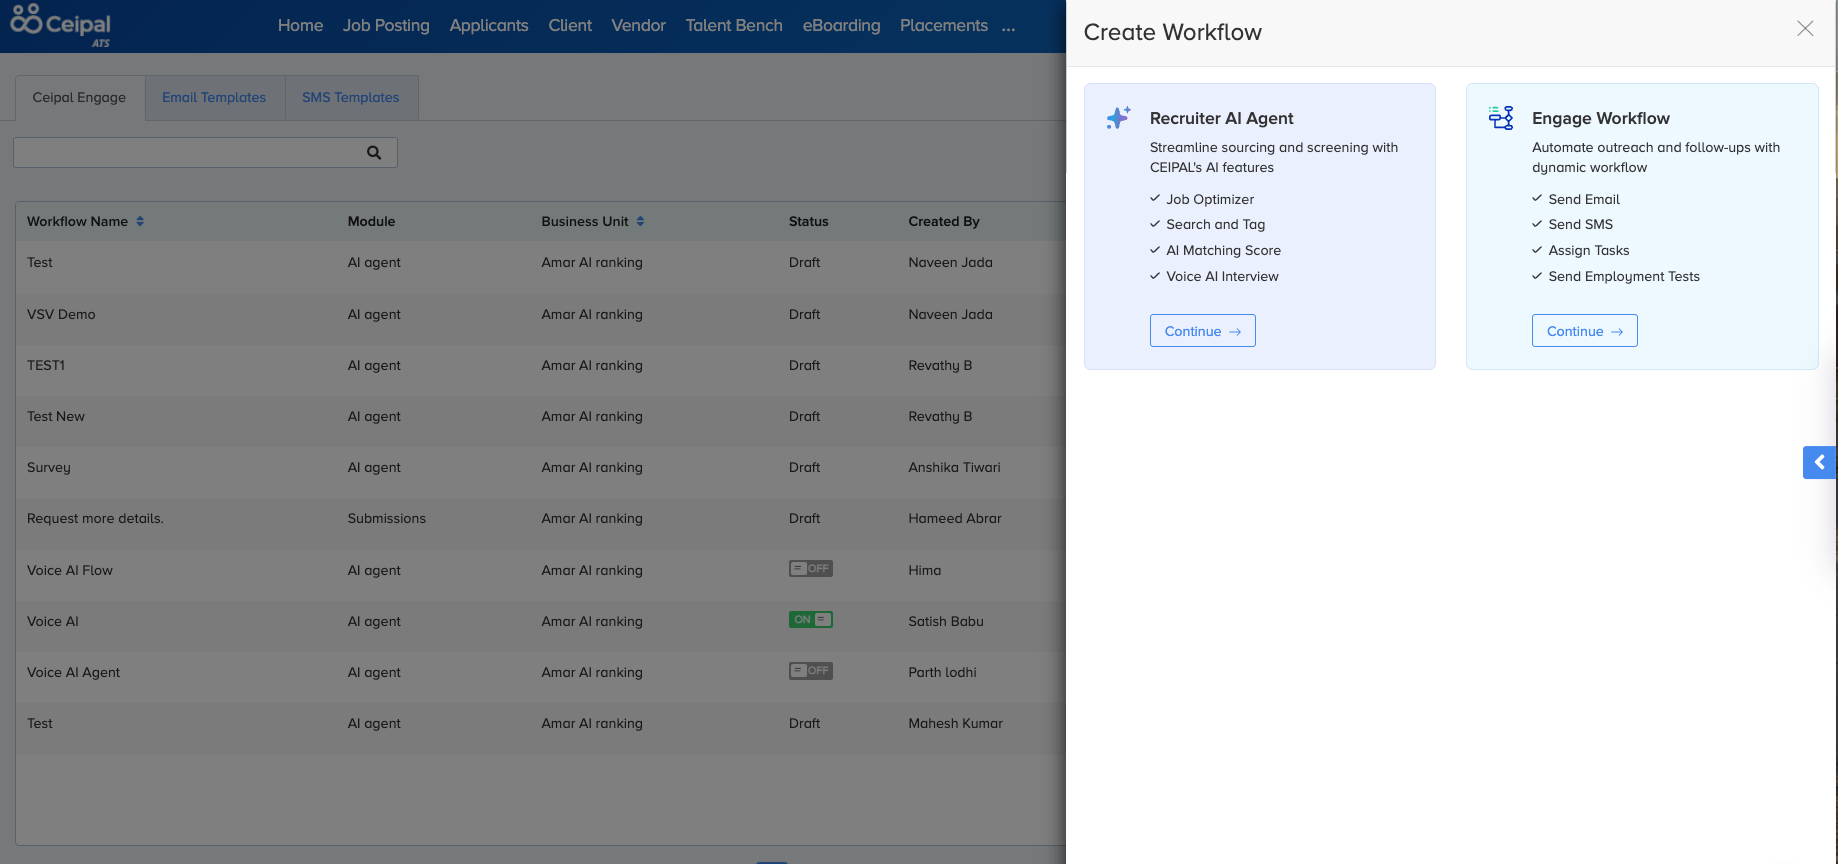This screenshot has height=864, width=1838.
Task: Open more navigation items ellipsis
Action: (x=1008, y=27)
